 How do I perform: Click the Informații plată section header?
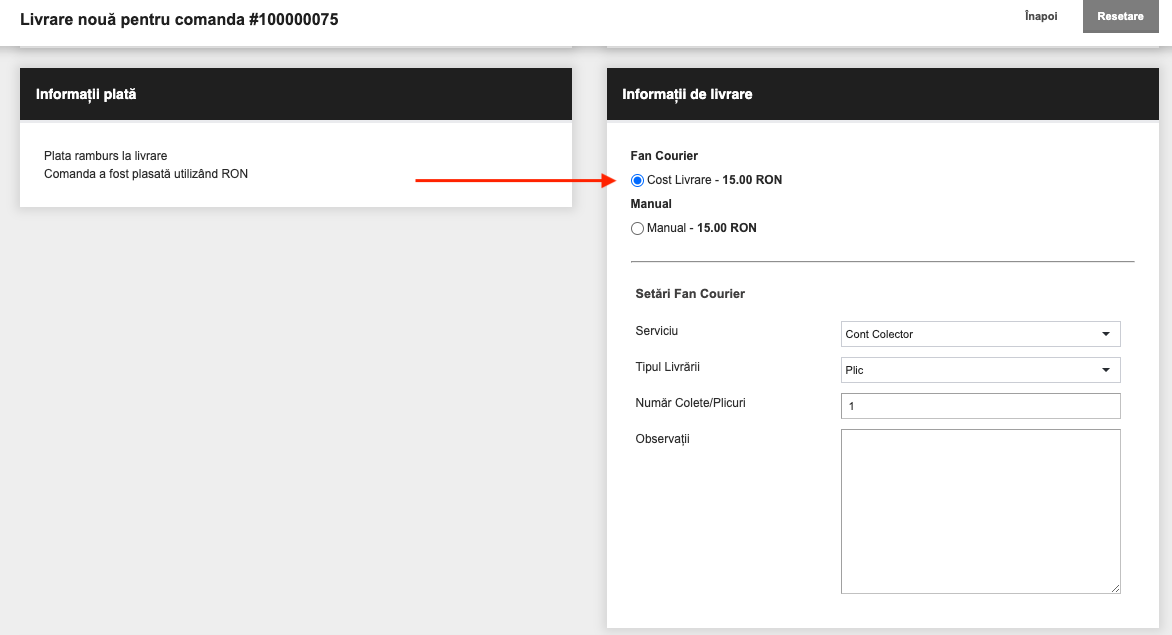pyautogui.click(x=296, y=94)
